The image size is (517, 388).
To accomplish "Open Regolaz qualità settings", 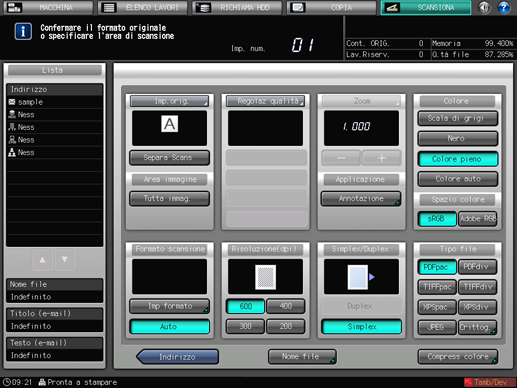I will pos(265,101).
